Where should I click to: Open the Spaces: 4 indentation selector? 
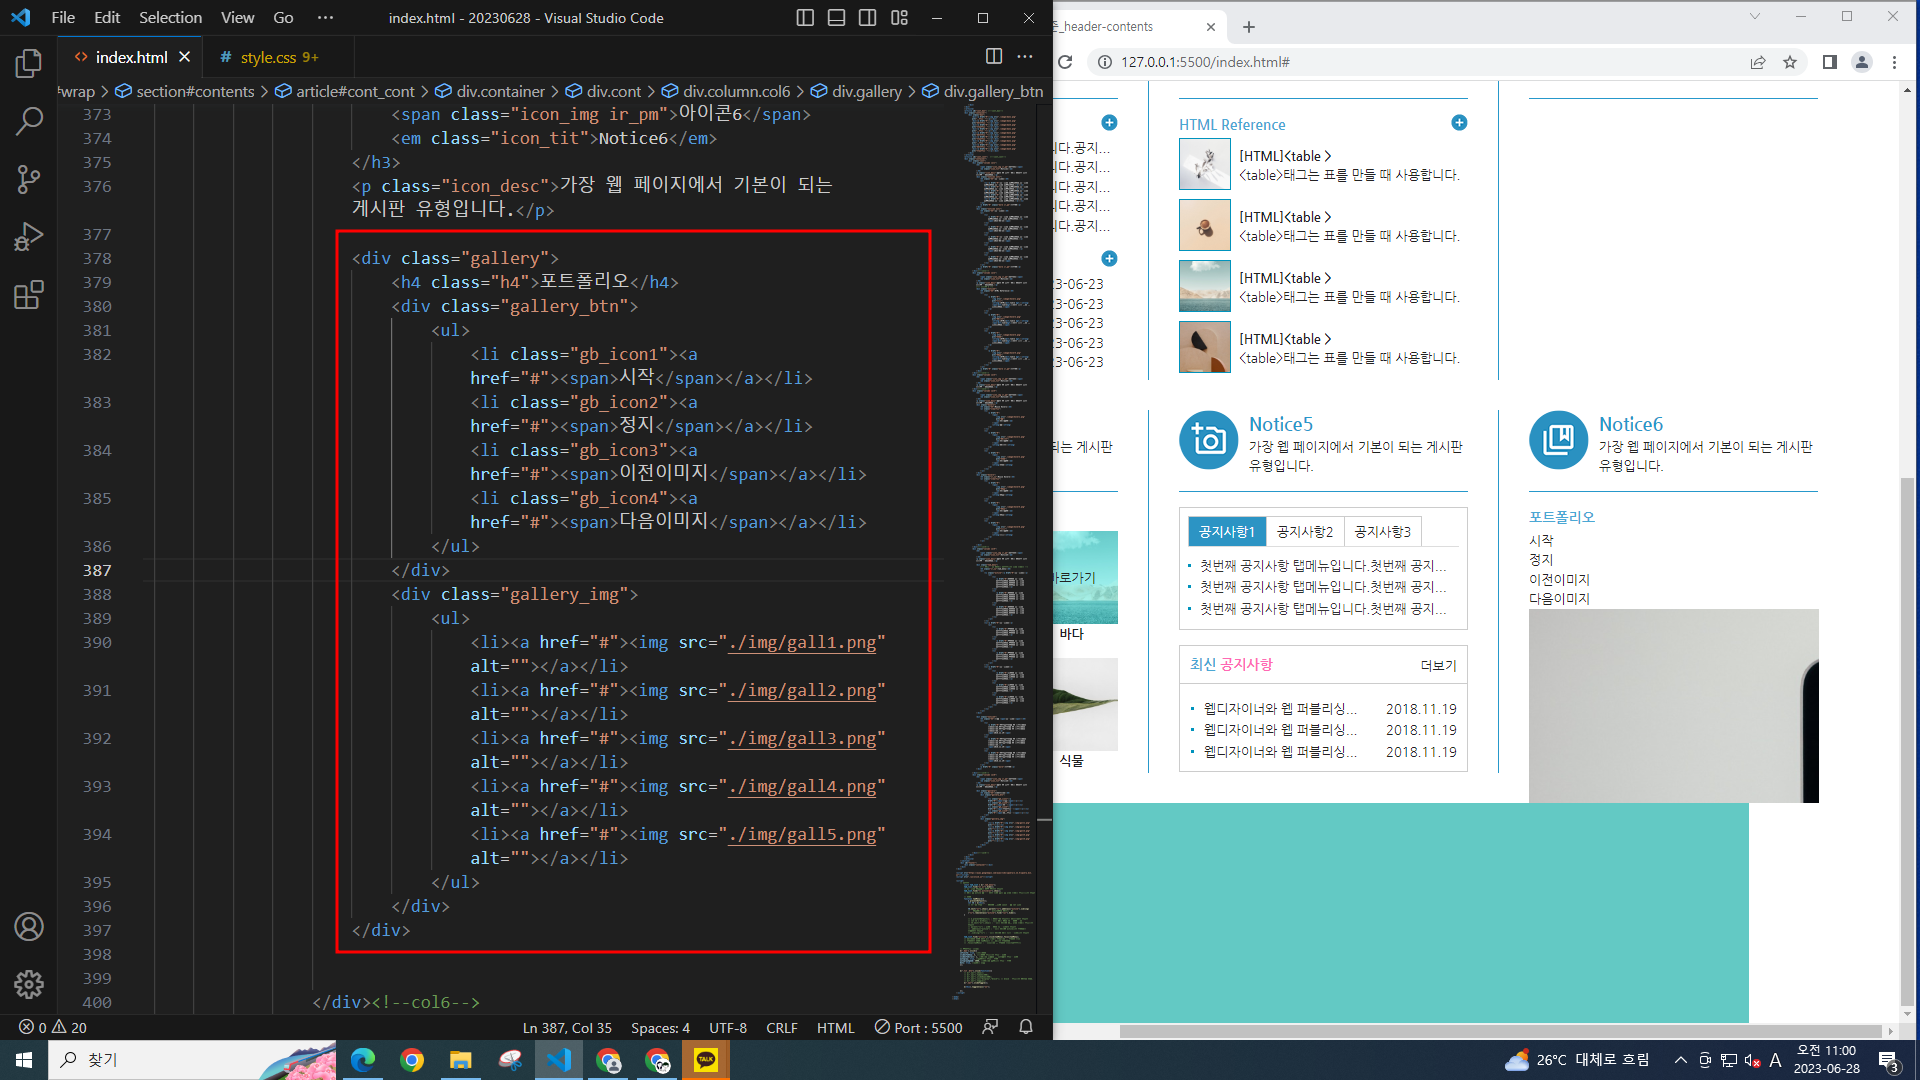(660, 1027)
